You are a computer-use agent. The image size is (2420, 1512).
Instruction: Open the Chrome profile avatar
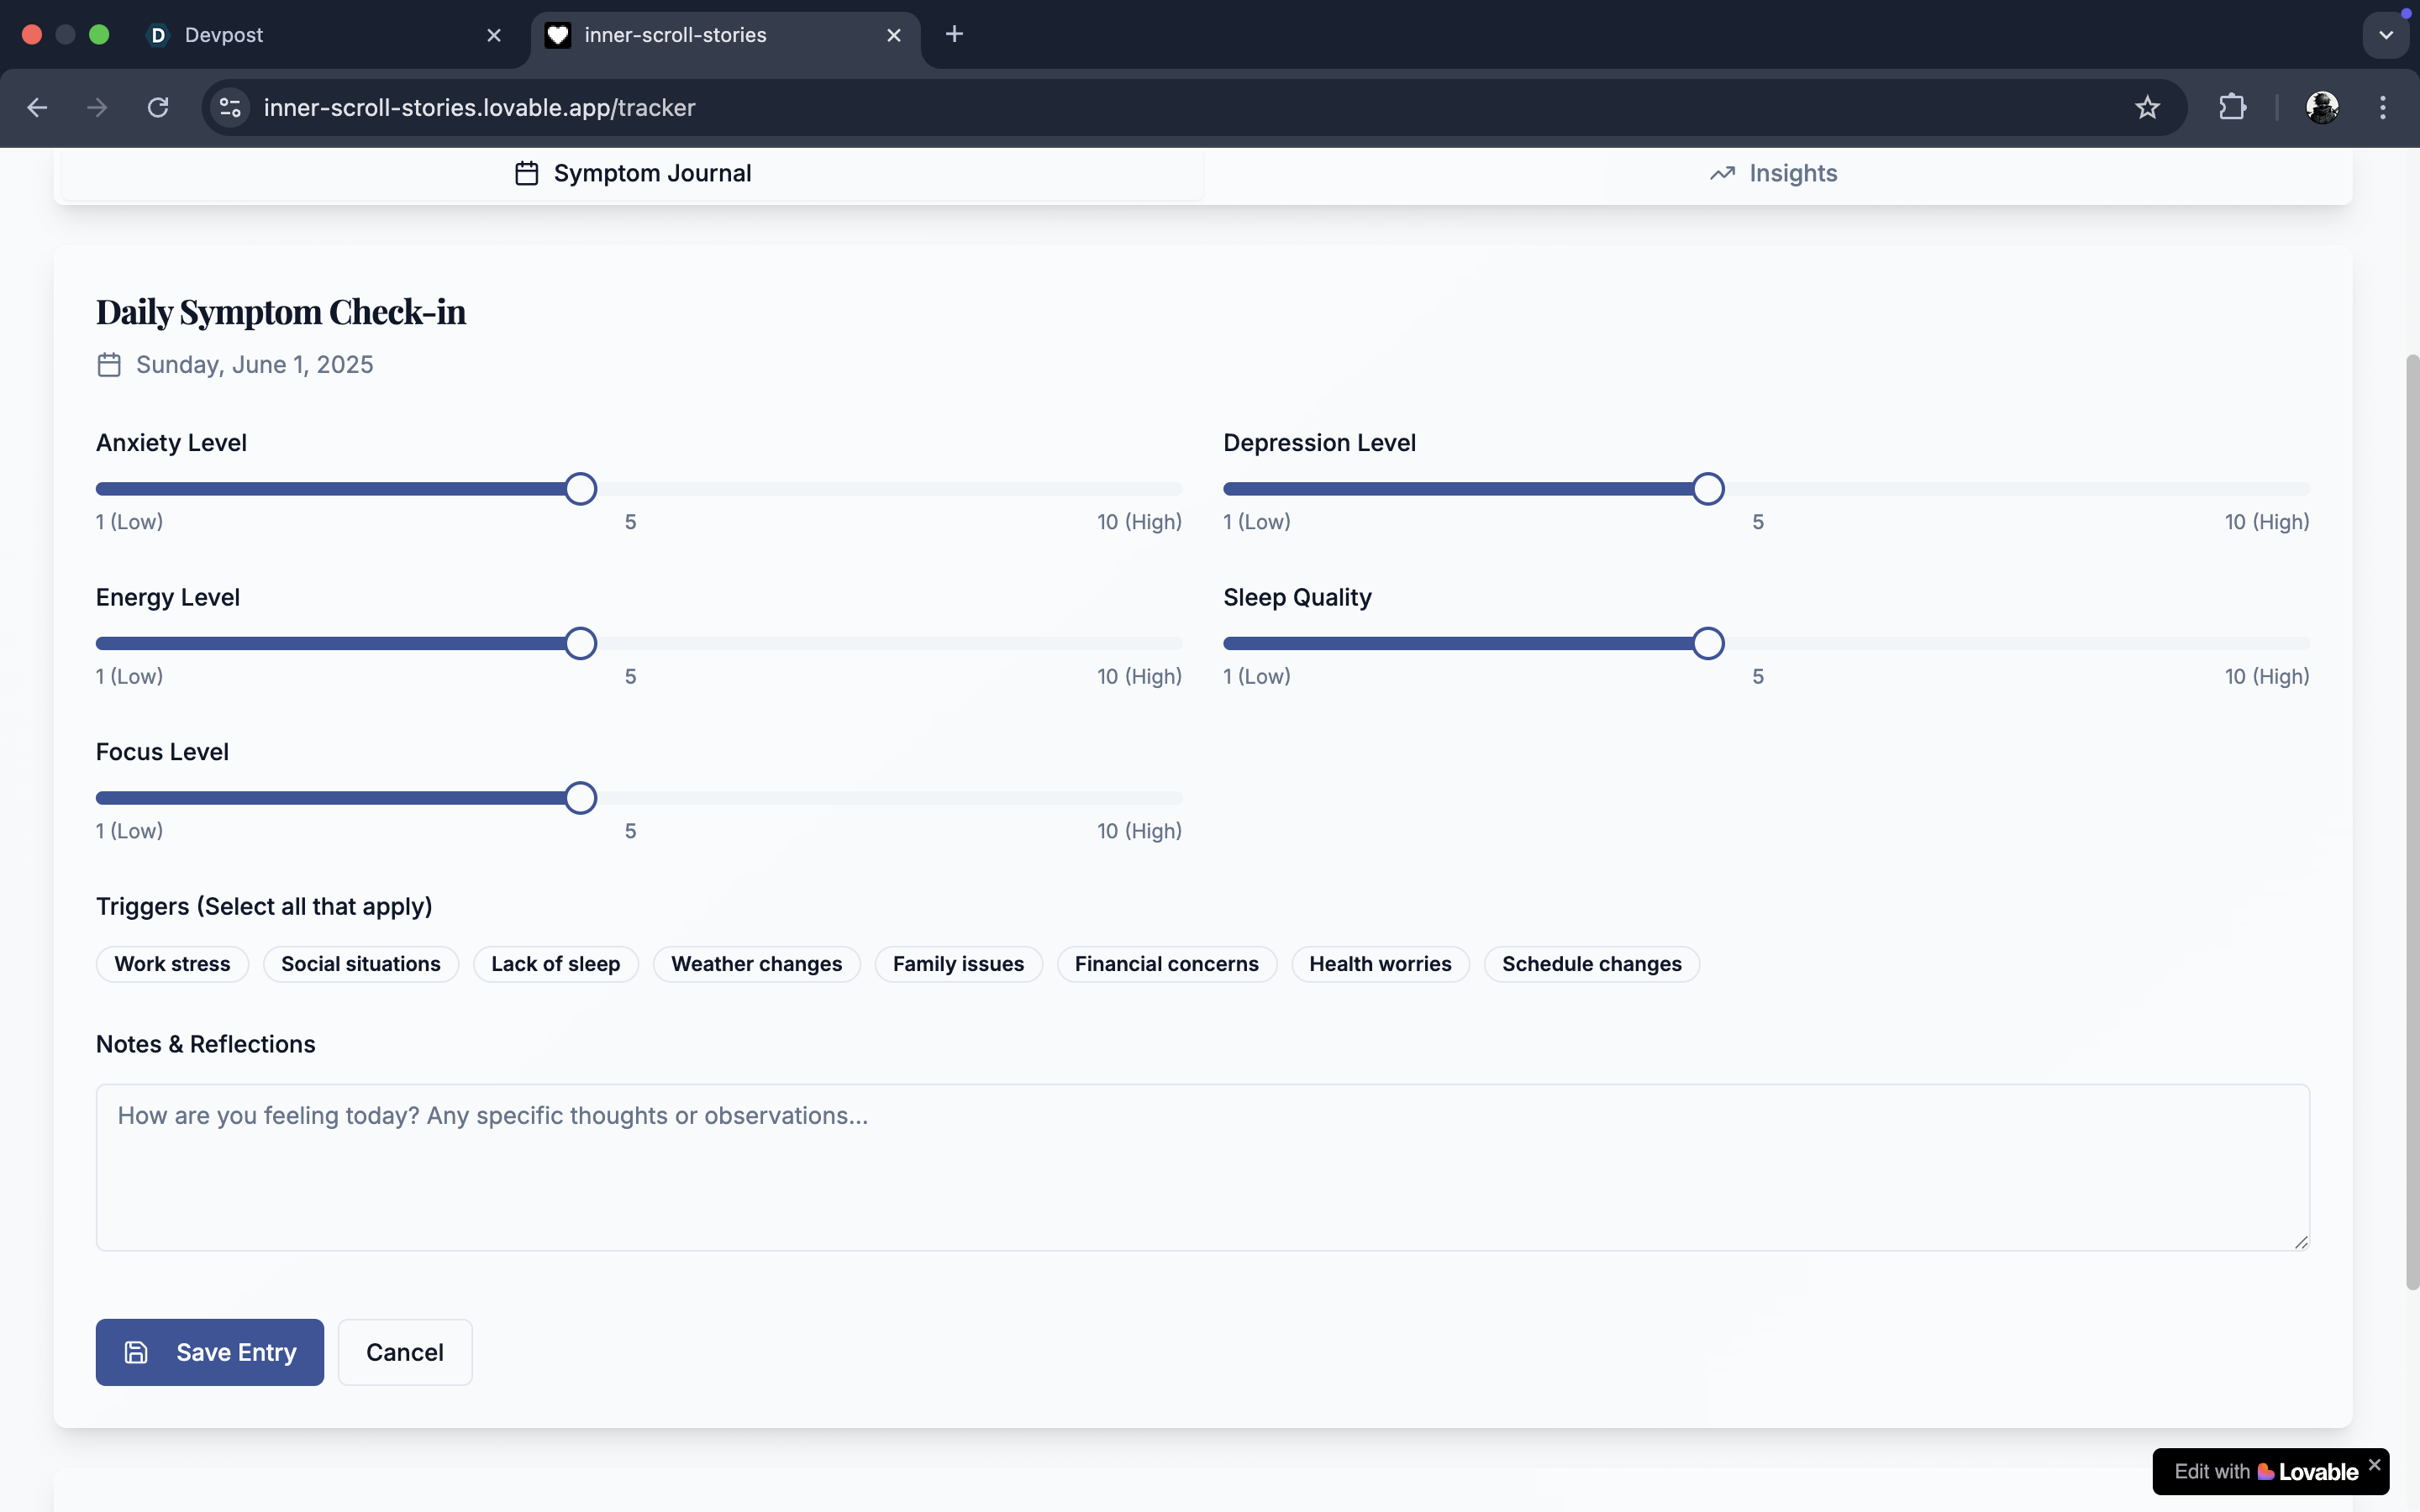pyautogui.click(x=2321, y=107)
